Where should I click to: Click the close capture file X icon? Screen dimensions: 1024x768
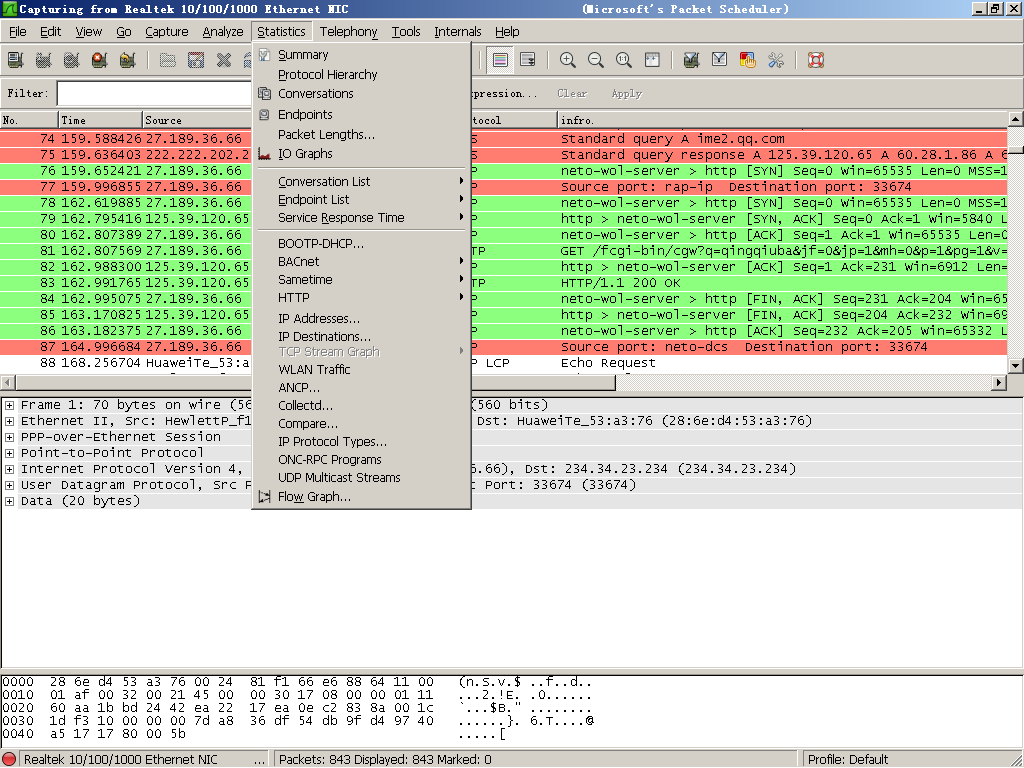click(224, 60)
